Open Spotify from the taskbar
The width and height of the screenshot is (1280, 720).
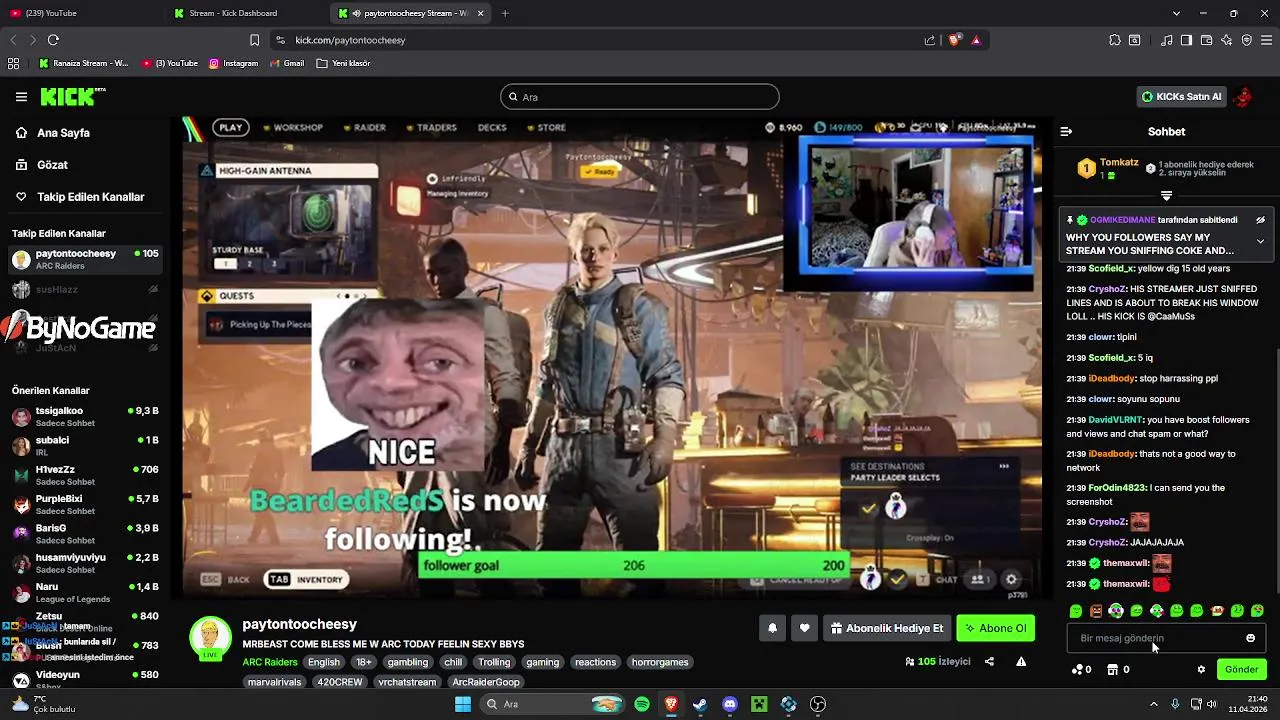[x=642, y=704]
